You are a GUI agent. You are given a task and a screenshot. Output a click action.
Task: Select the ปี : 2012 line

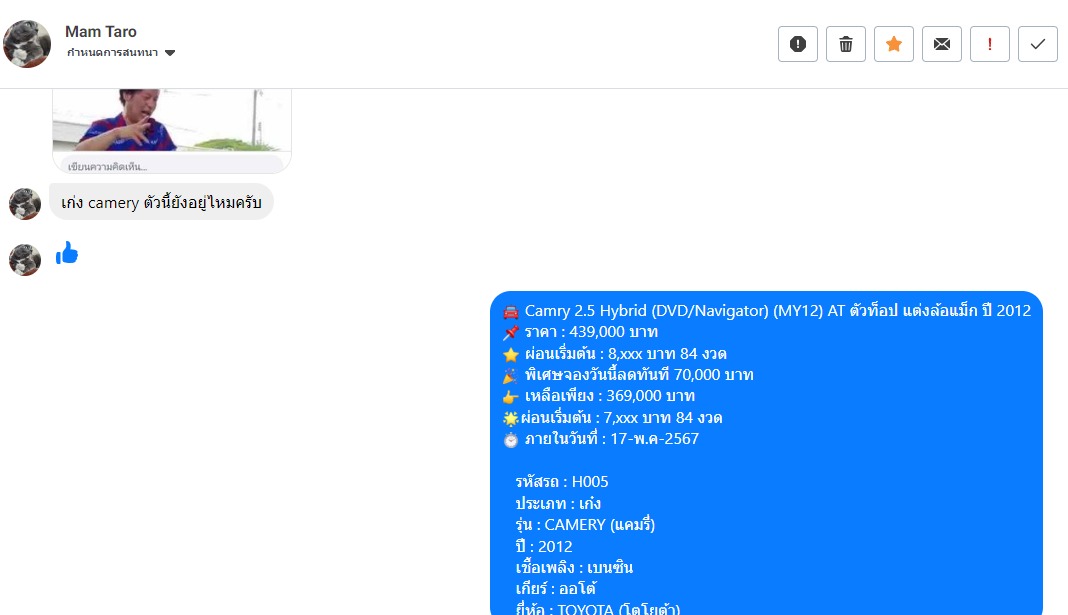544,546
